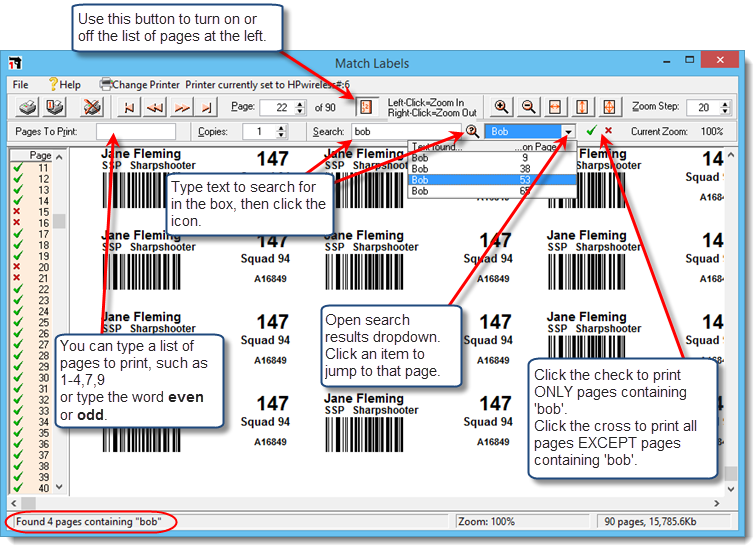Viewport: 754px width, 546px height.
Task: Increase Copies with up stepper
Action: [282, 128]
